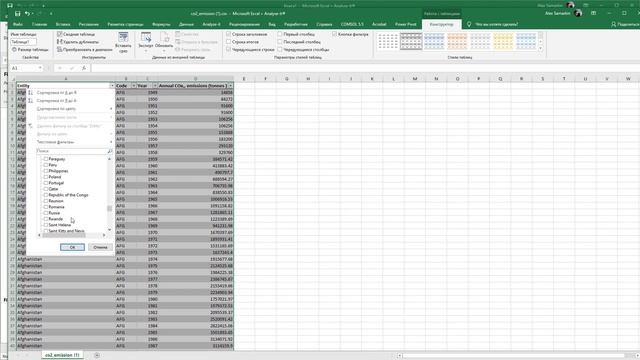
Task: Toggle the Banded Rows checkbox
Action: pos(229,49)
